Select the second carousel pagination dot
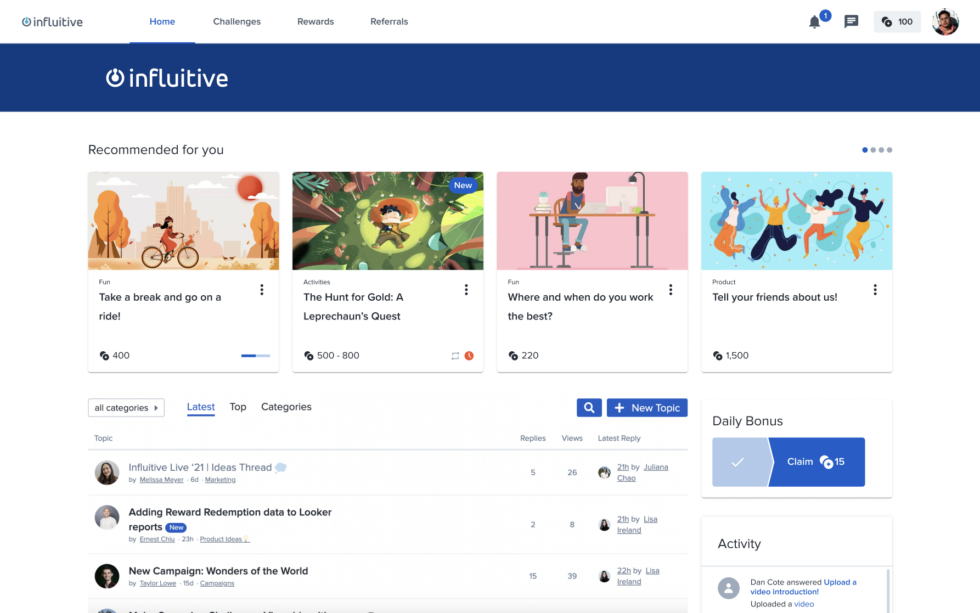Viewport: 980px width, 613px height. pos(873,149)
